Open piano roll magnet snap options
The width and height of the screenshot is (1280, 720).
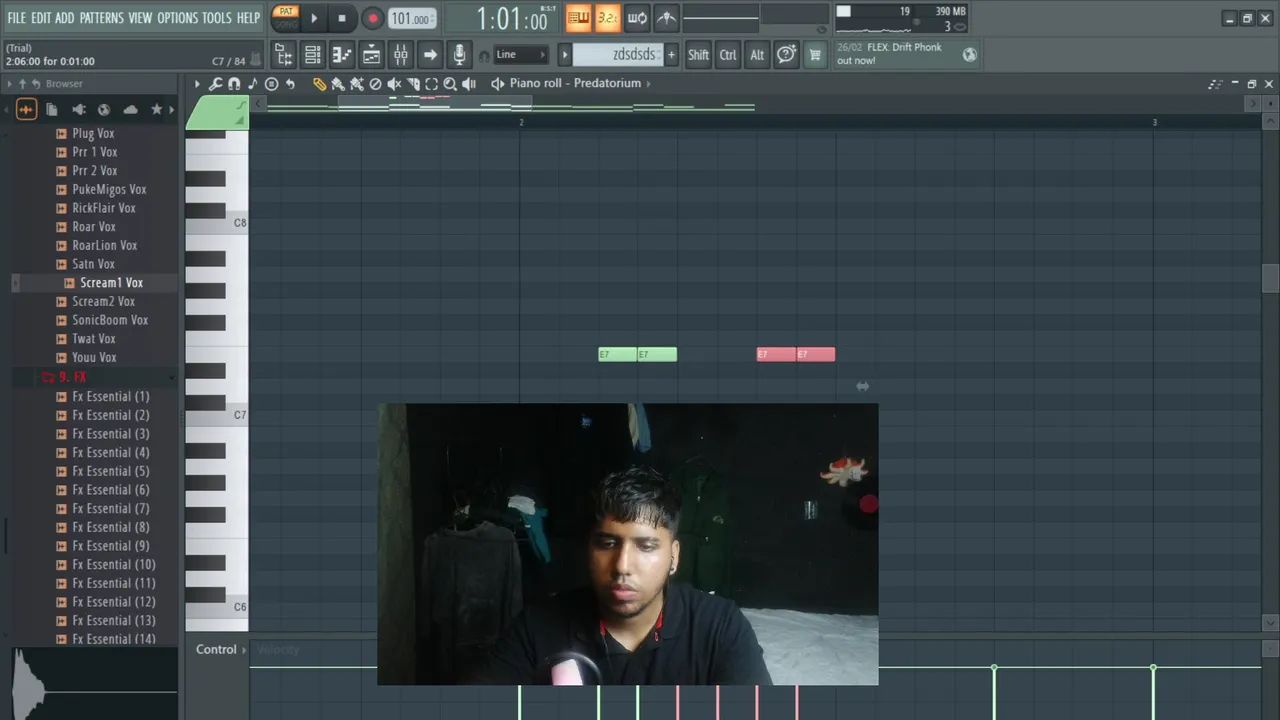(x=234, y=84)
